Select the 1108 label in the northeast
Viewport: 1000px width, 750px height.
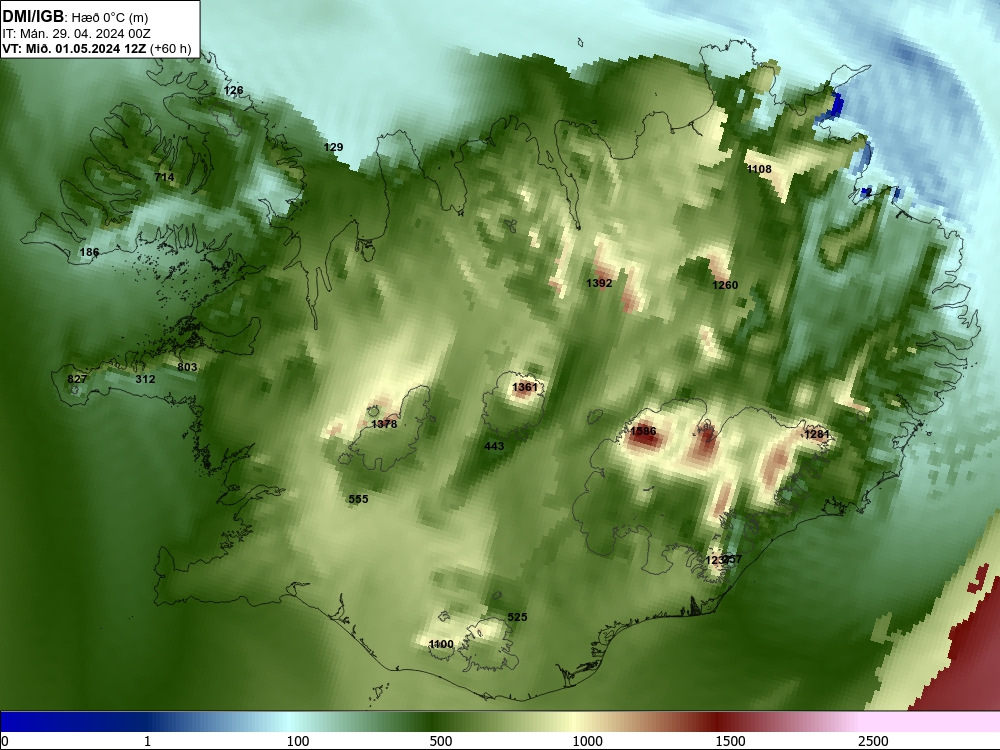(x=759, y=169)
